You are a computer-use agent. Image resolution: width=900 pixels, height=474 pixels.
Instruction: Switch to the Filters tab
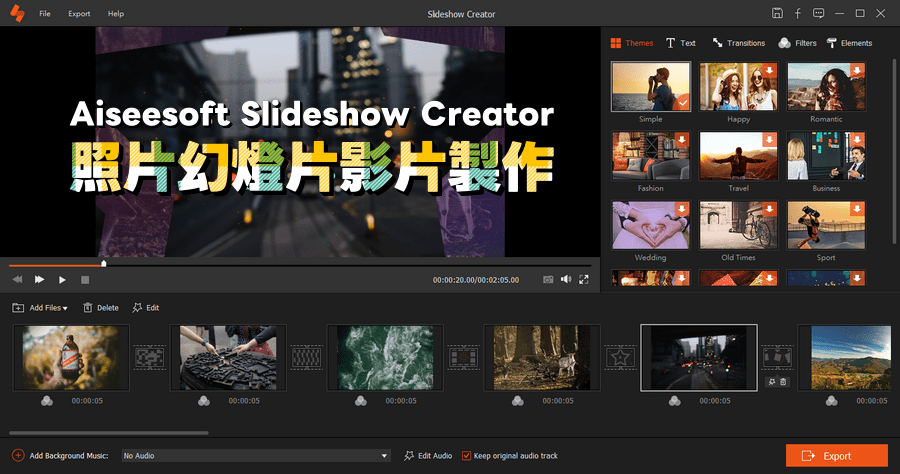797,43
